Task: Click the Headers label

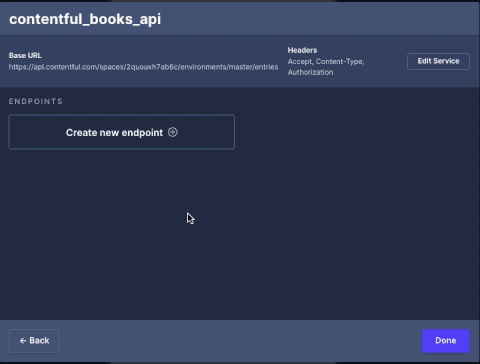Action: pyautogui.click(x=302, y=50)
